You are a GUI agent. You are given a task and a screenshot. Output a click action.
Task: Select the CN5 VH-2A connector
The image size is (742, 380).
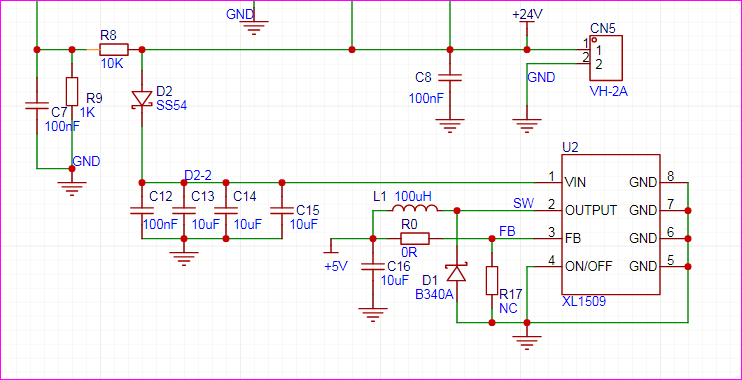tap(606, 58)
